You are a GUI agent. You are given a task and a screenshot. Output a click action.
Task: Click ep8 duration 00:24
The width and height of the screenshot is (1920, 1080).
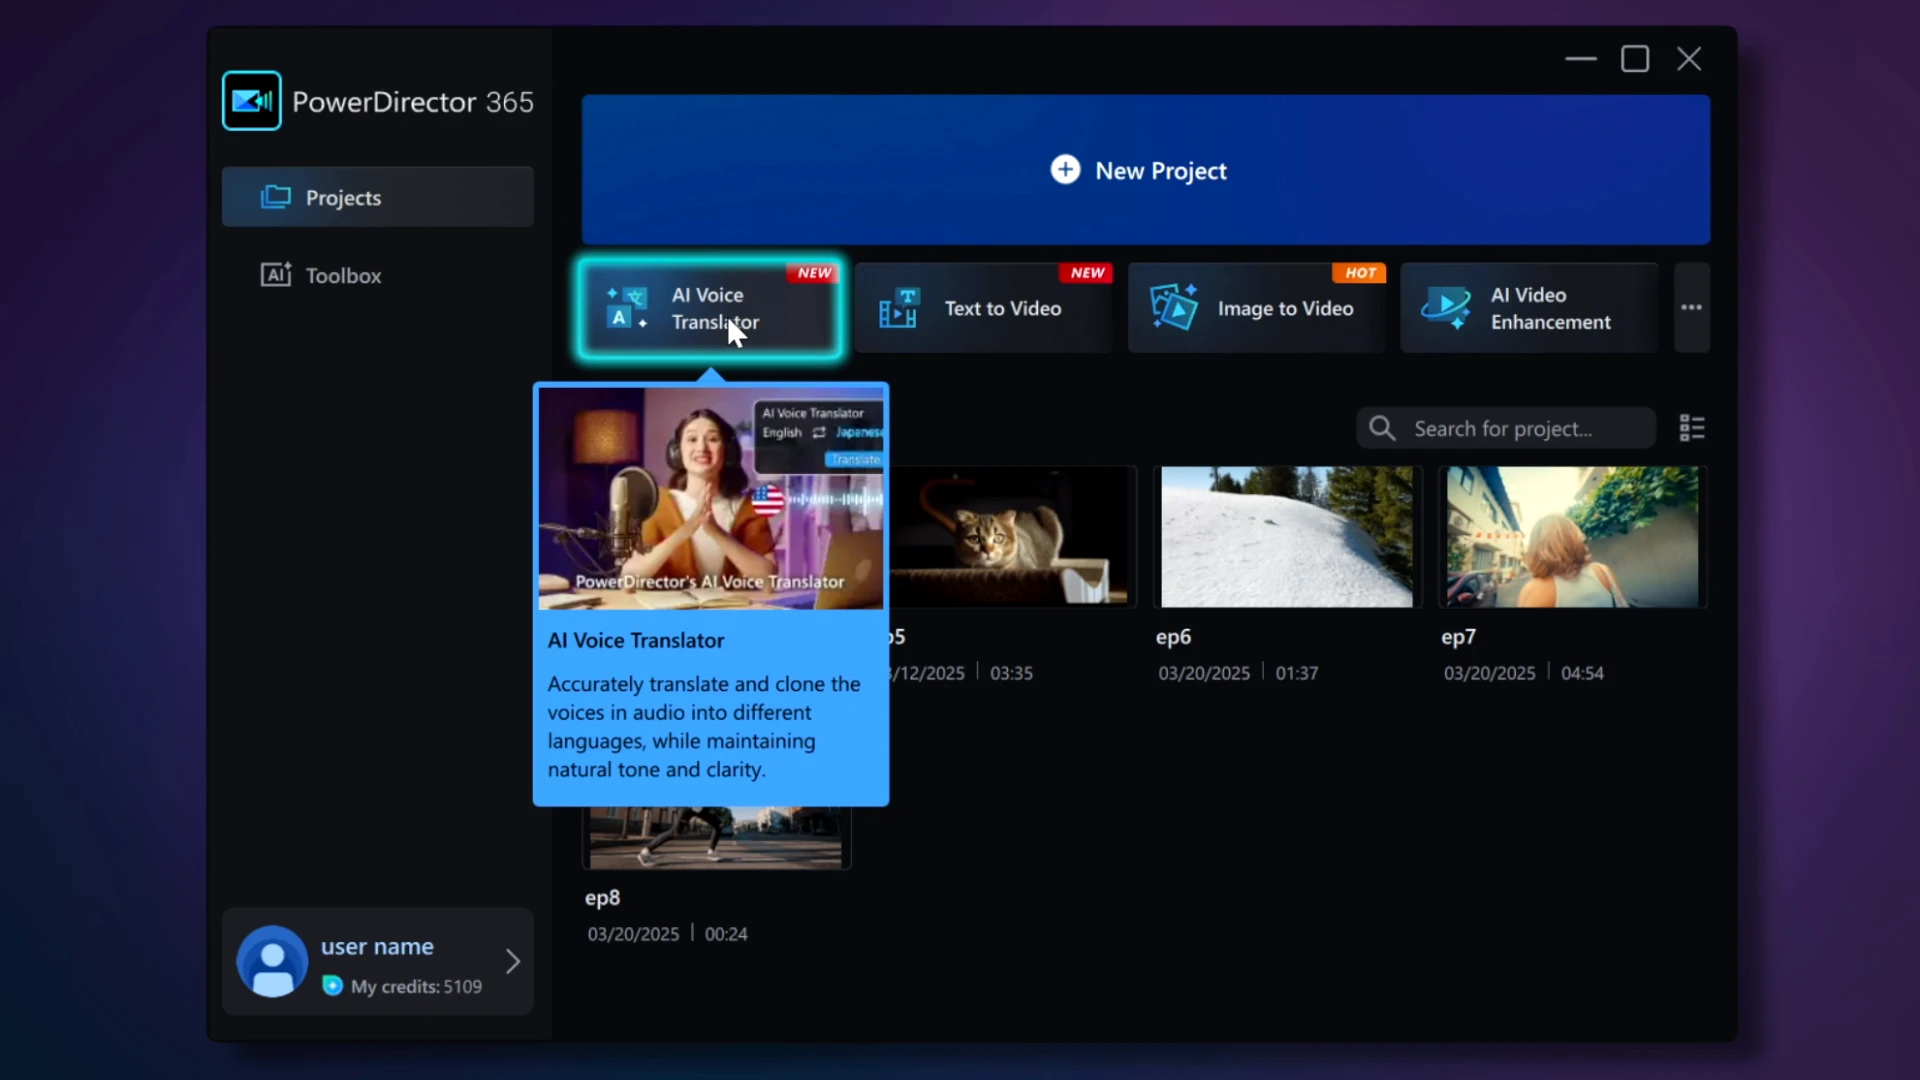(x=726, y=934)
